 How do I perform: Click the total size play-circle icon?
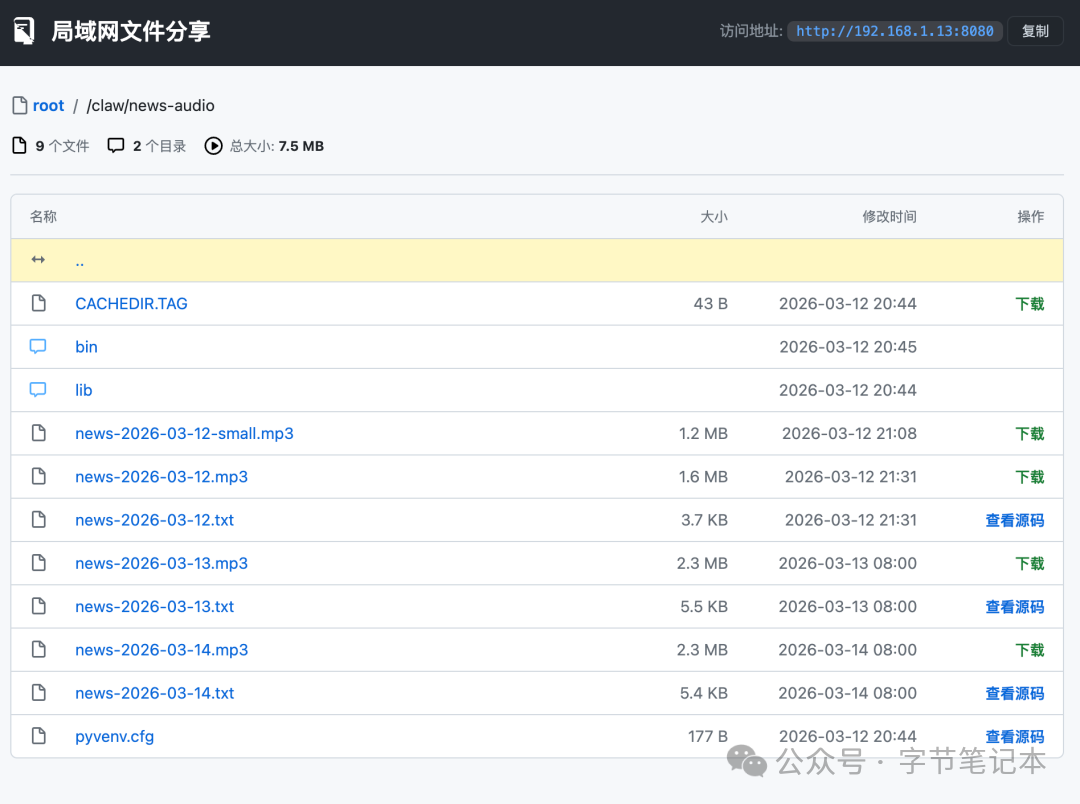pos(213,146)
